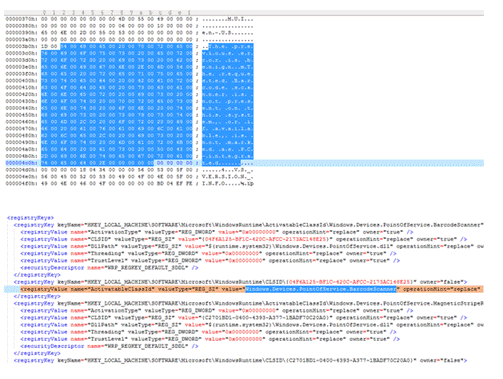Viewport: 503px width, 379px height.
Task: Click hex offset 000004d0h row label
Action: click(22, 170)
